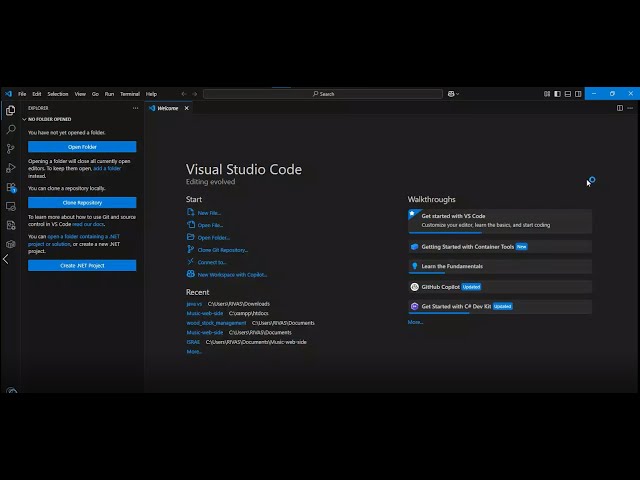Click the Create .NET Project button

point(82,265)
